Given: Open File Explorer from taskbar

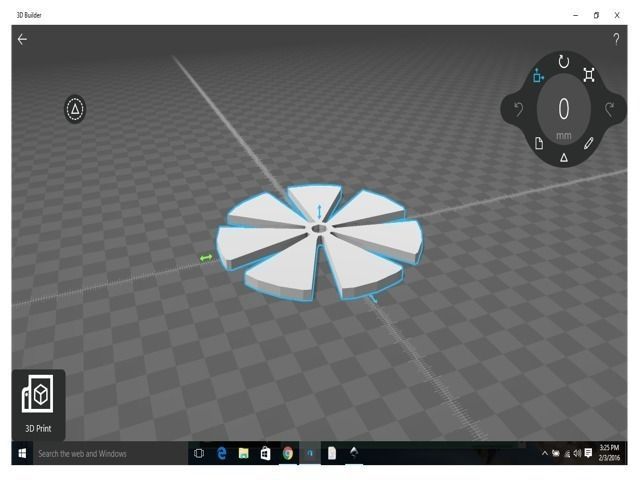Looking at the screenshot, I should coord(244,453).
